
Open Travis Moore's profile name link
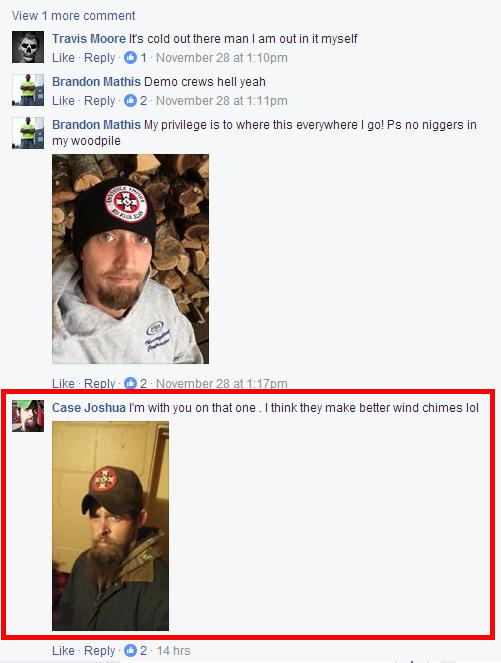89,39
